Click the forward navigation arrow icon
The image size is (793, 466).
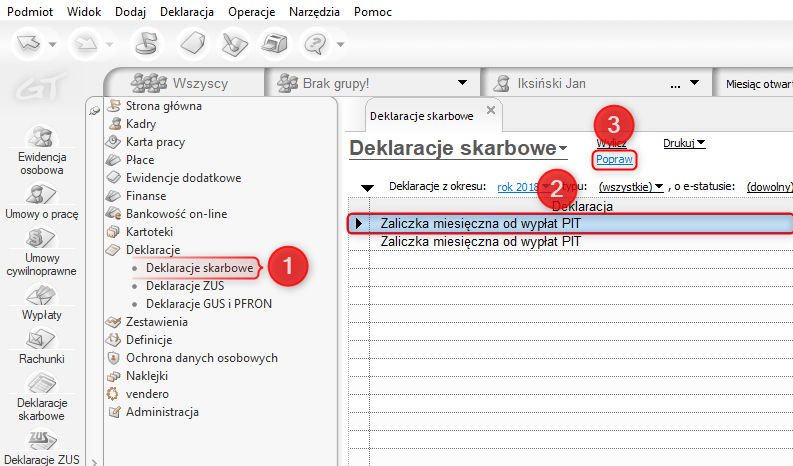coord(86,44)
